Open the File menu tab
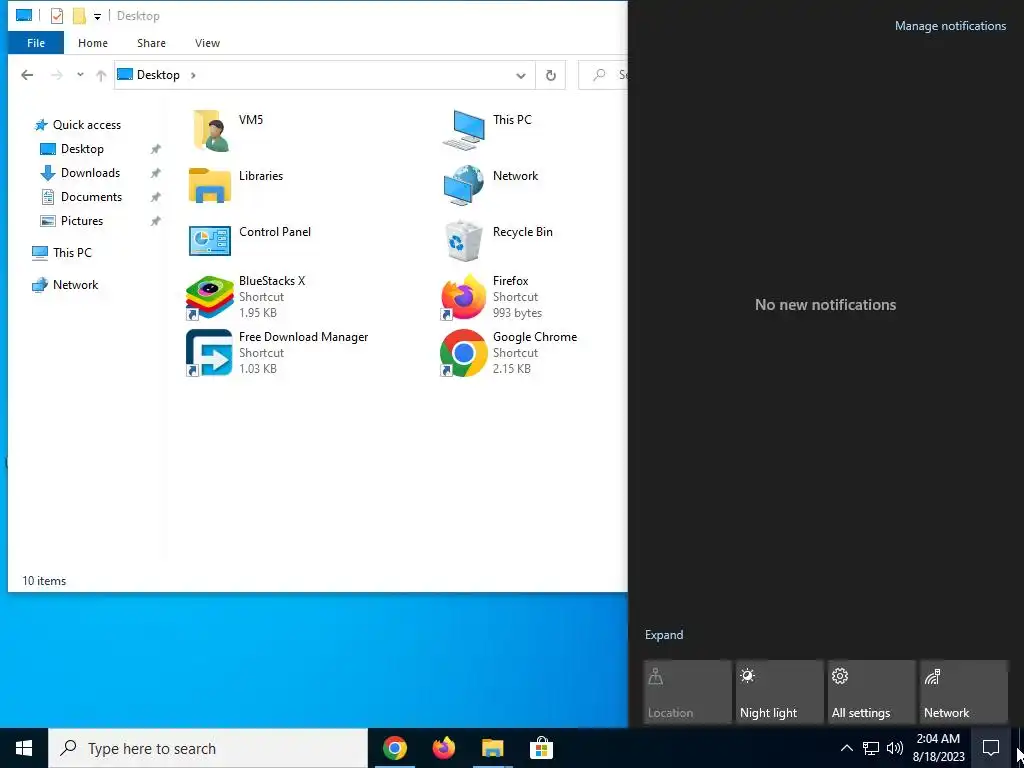The width and height of the screenshot is (1024, 768). point(36,43)
